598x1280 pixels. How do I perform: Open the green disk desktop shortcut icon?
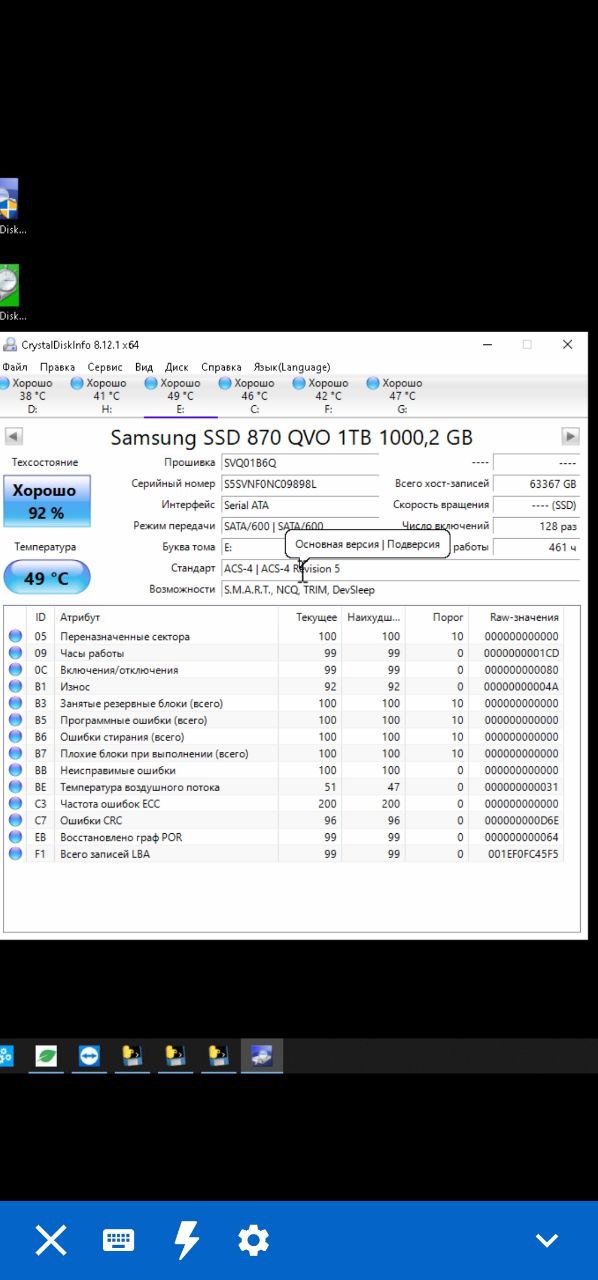tap(8, 285)
